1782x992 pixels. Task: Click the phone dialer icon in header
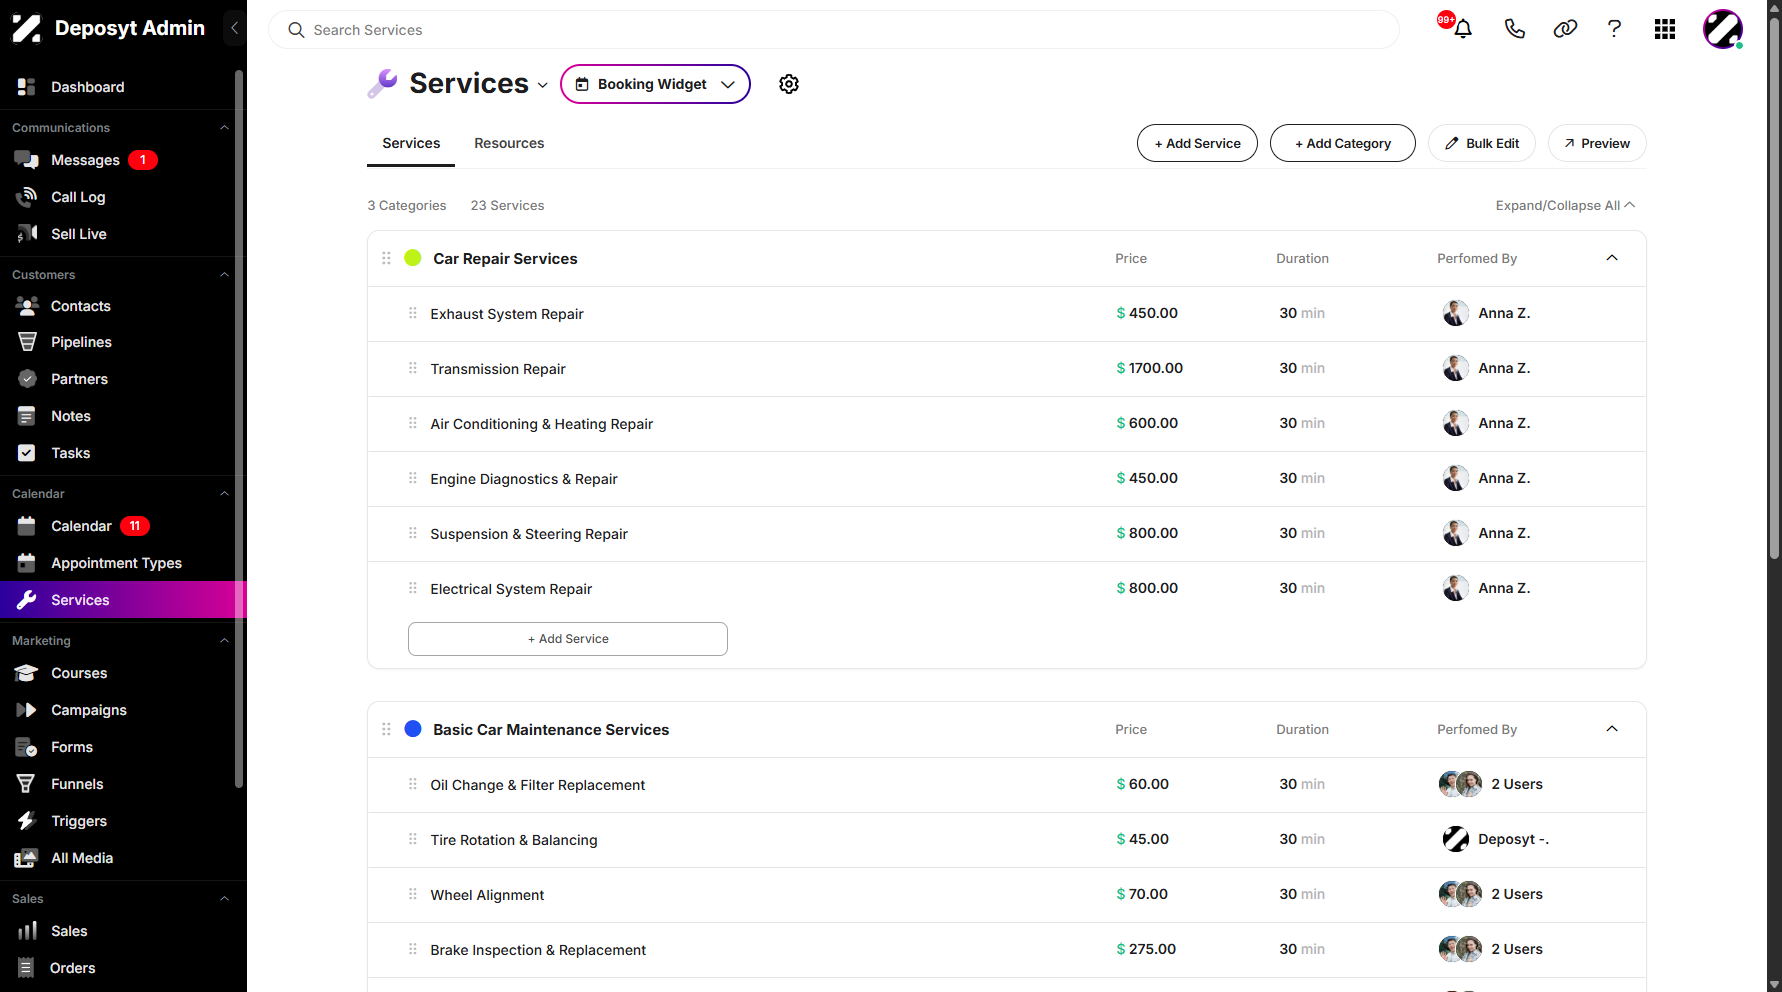[x=1514, y=29]
